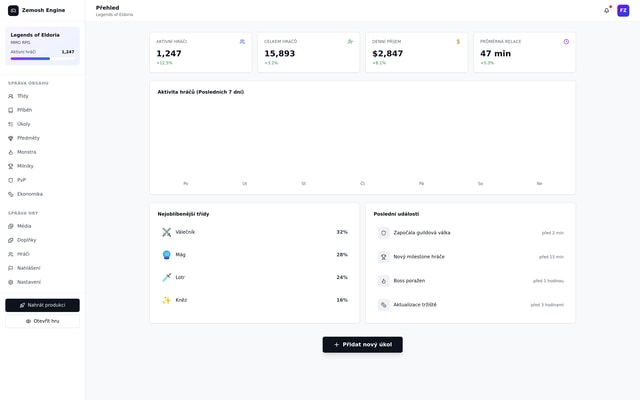Click the FZ user avatar
The image size is (640, 400).
point(623,10)
